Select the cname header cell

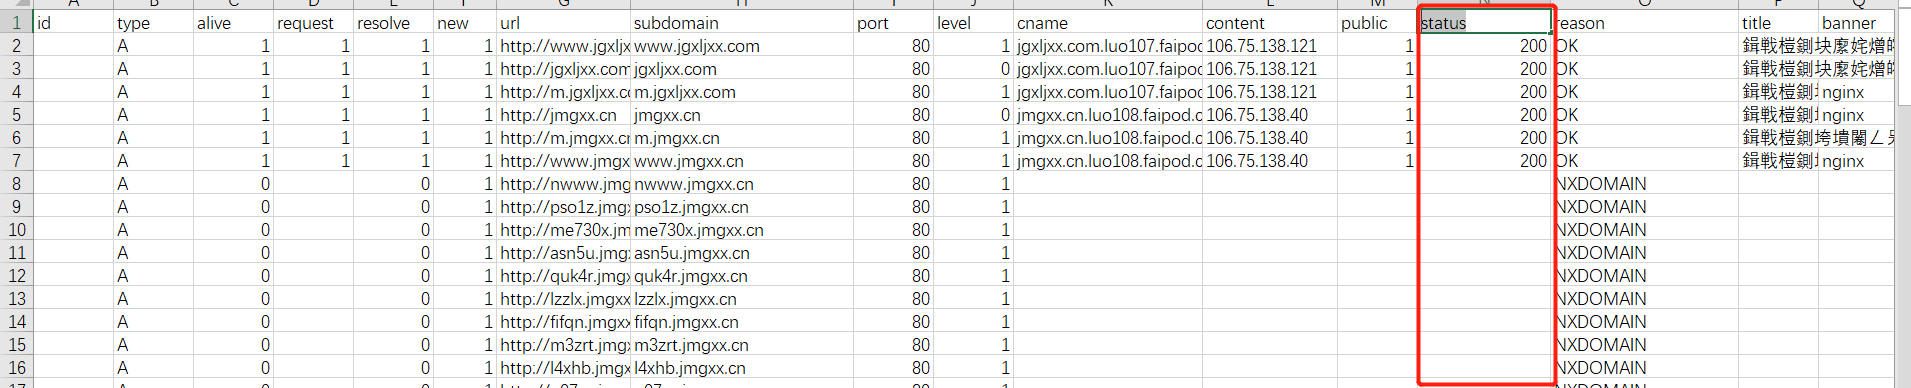point(1108,23)
